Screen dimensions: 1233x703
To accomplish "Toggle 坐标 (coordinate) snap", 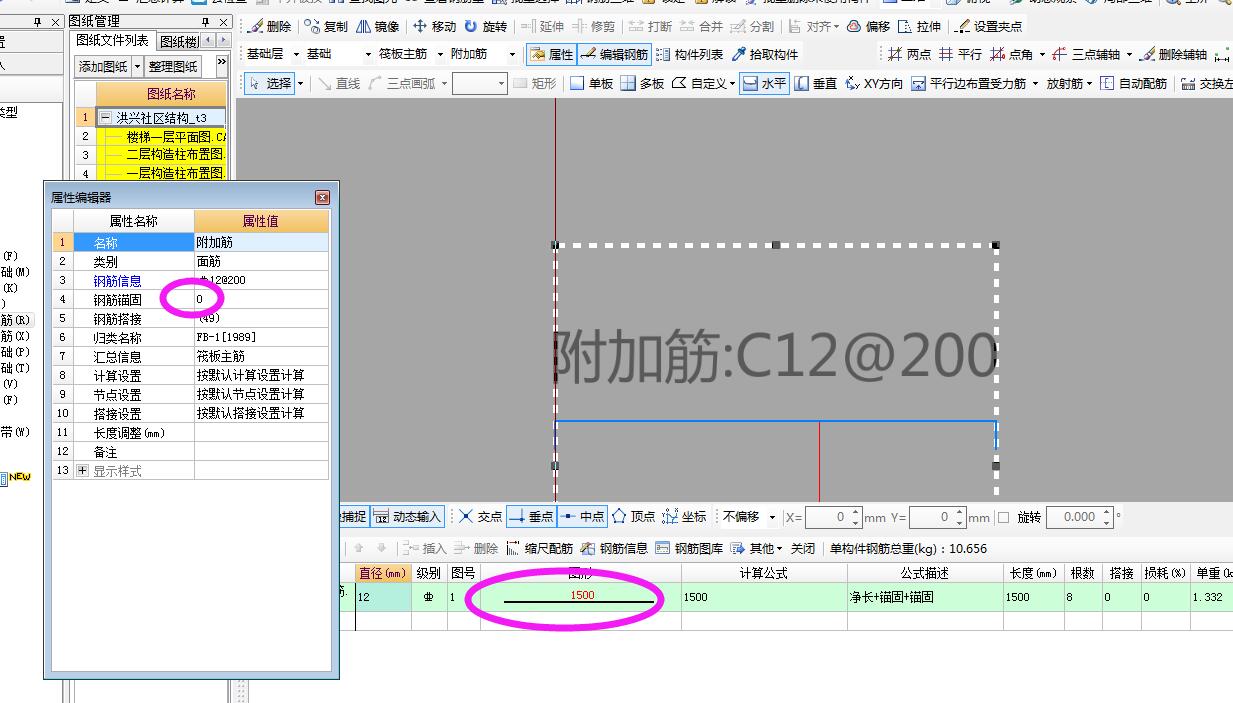I will click(x=684, y=517).
